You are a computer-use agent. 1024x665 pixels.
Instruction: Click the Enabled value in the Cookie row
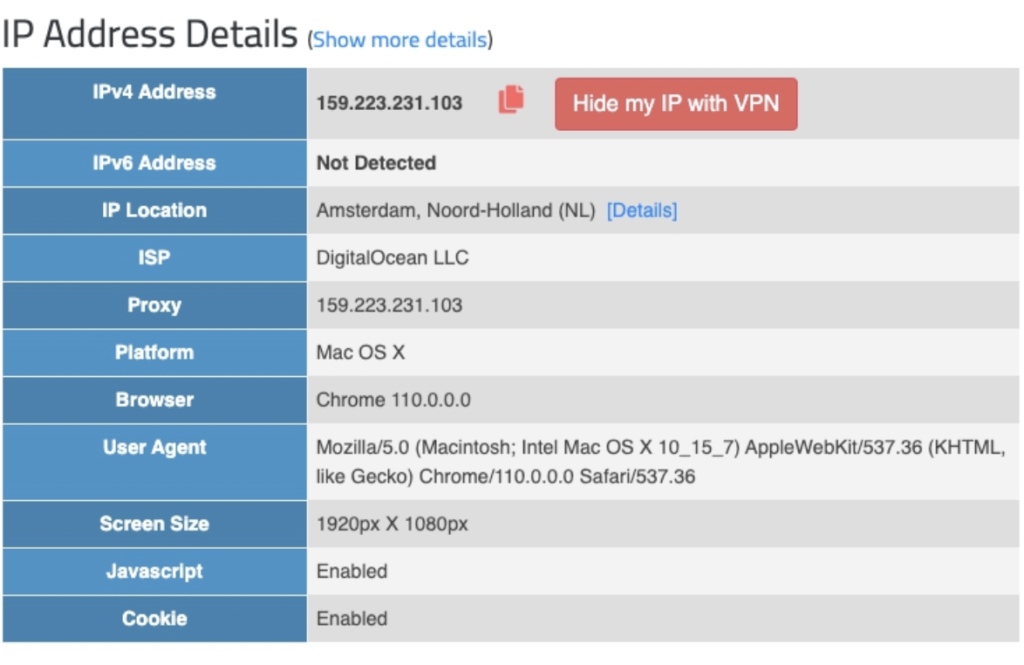click(352, 619)
